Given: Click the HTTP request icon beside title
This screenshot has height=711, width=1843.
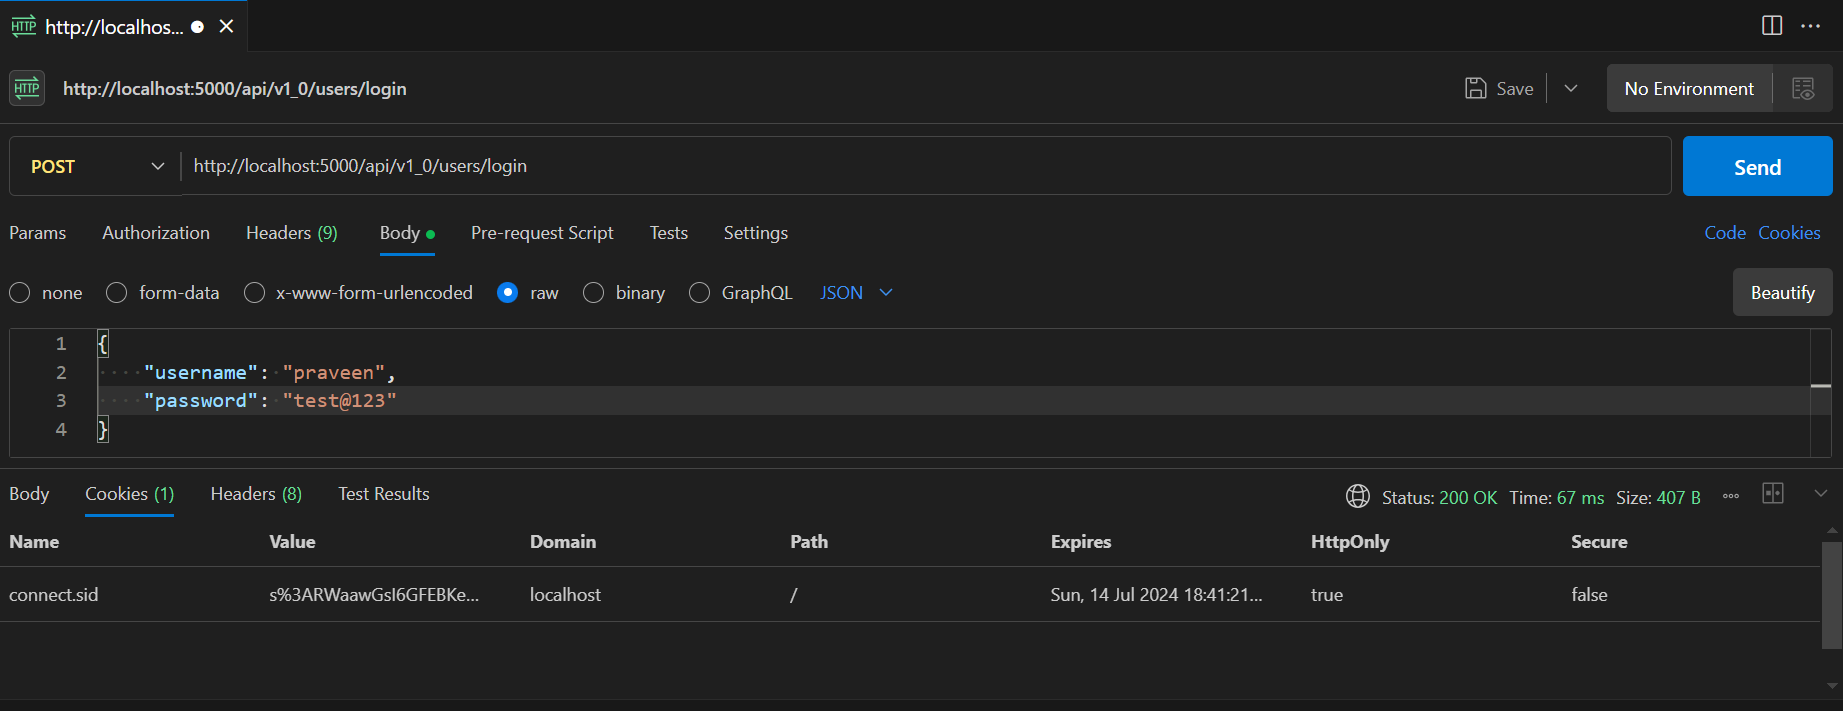Looking at the screenshot, I should point(27,88).
